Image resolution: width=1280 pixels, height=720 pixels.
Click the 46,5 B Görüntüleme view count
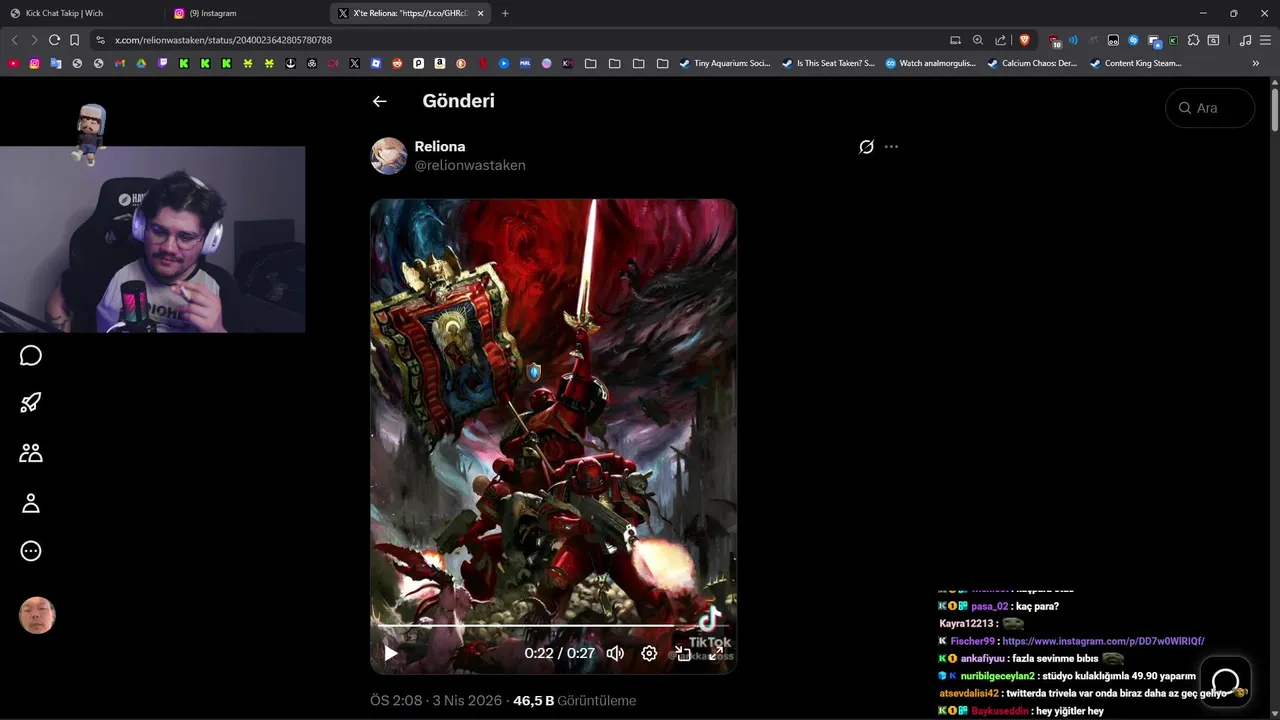(x=574, y=701)
